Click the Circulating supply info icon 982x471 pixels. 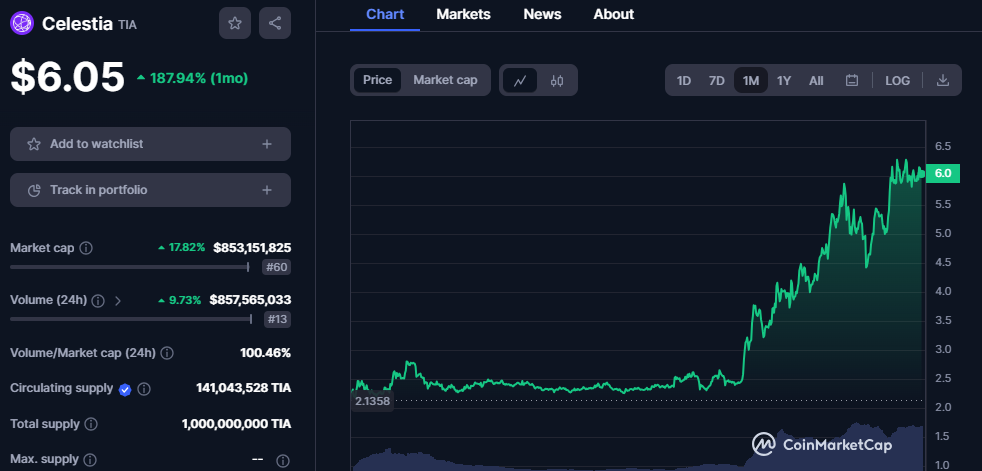click(x=144, y=388)
